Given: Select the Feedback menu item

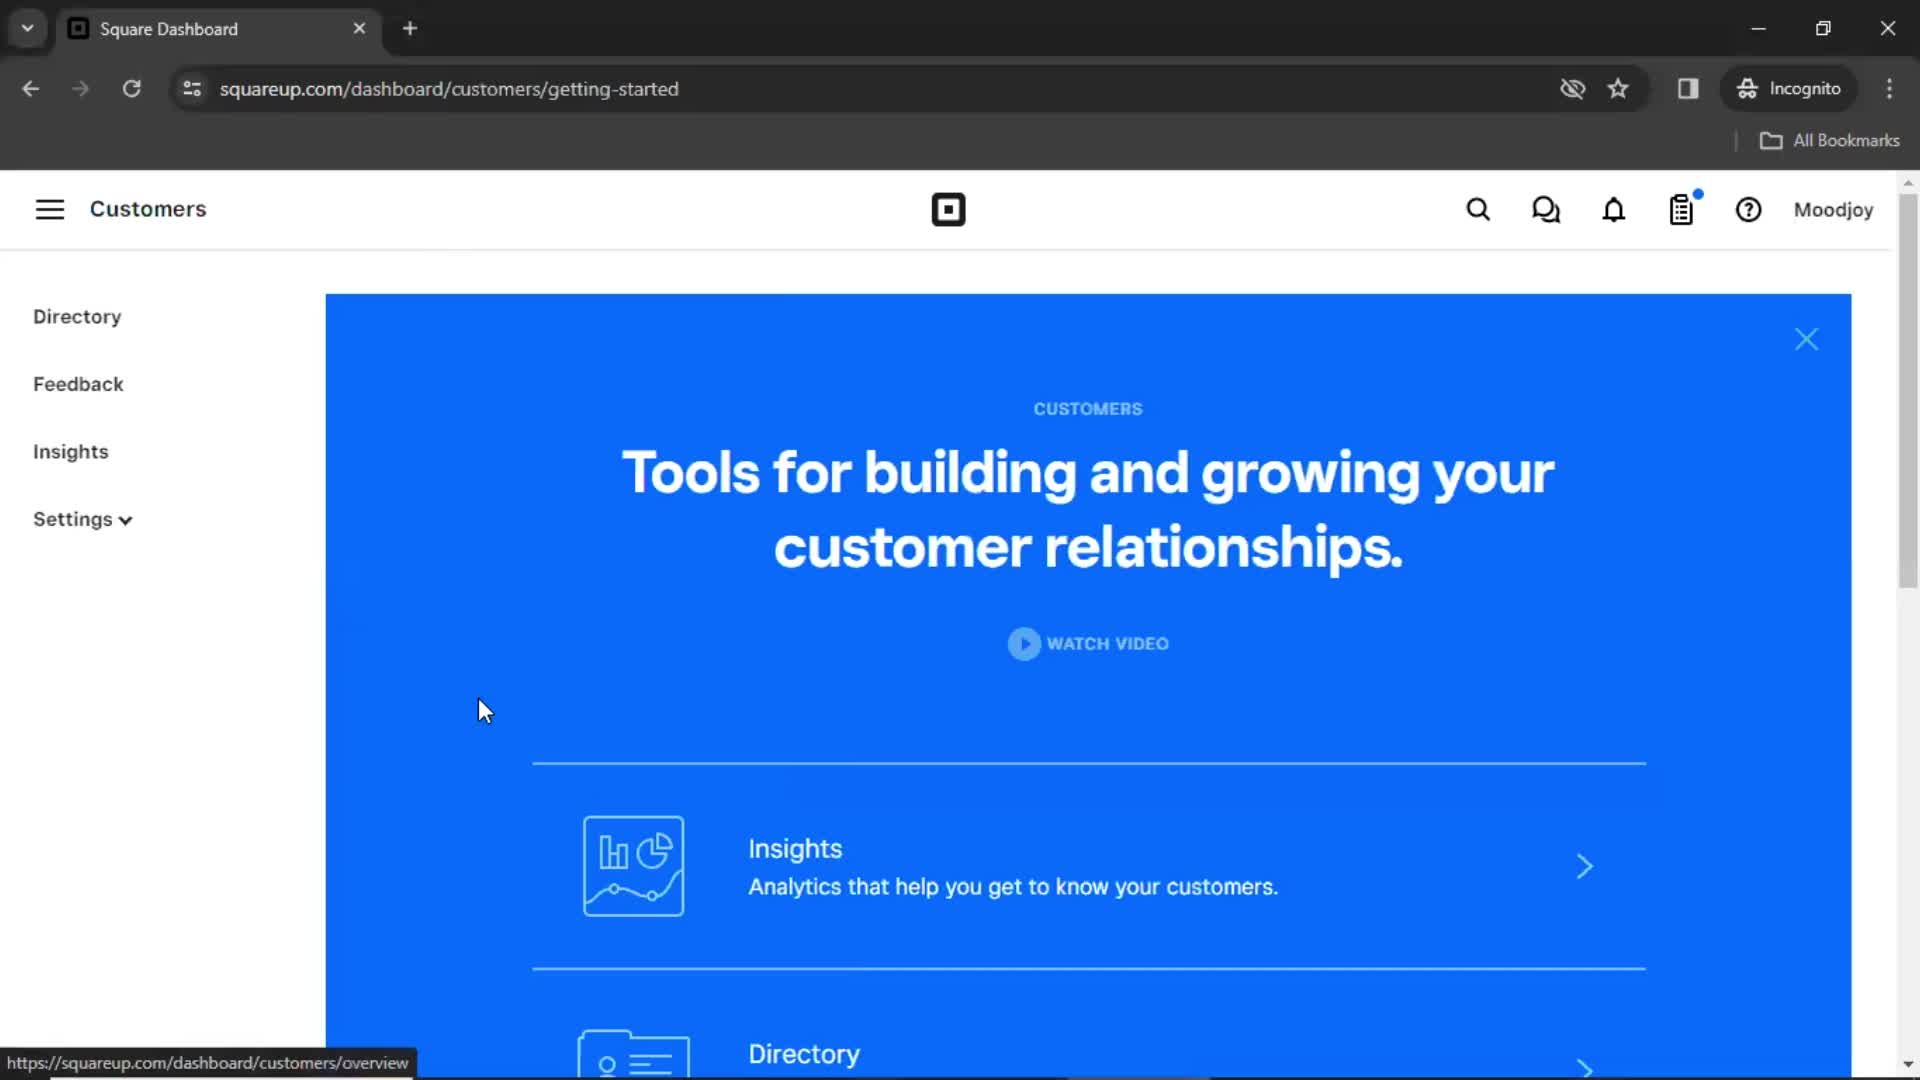Looking at the screenshot, I should pos(78,382).
